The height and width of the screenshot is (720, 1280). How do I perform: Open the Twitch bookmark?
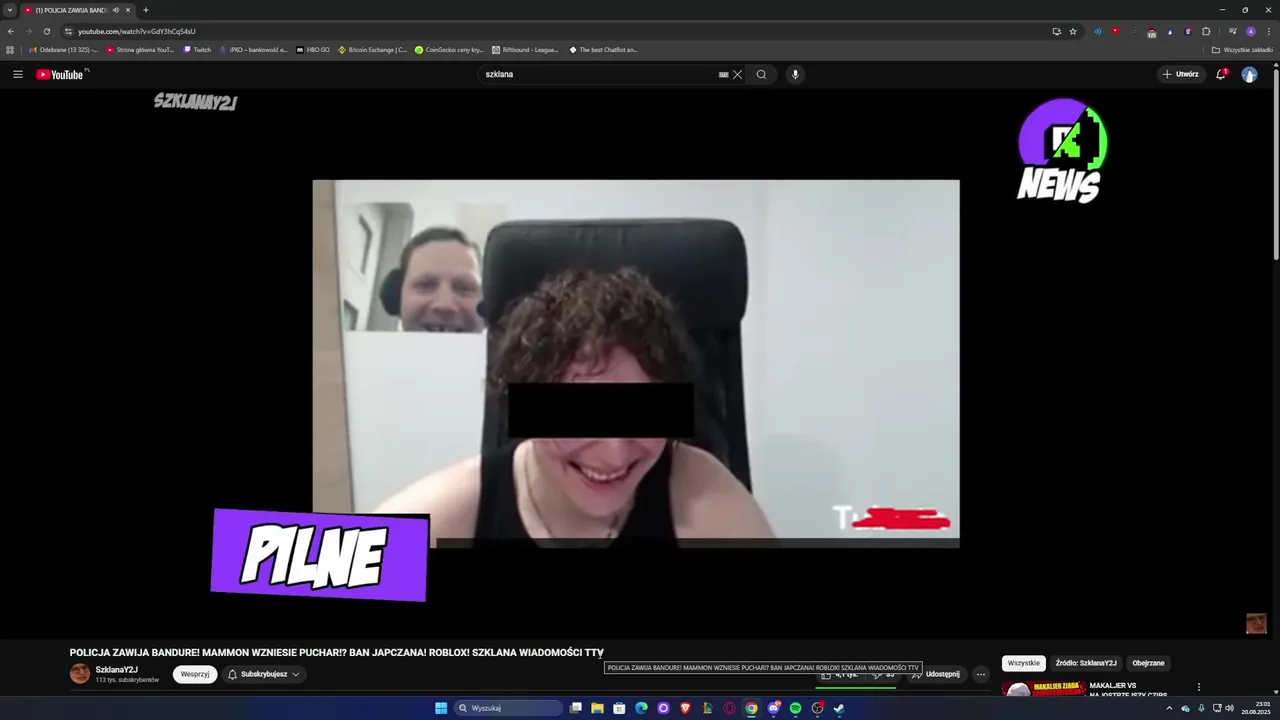pos(198,49)
